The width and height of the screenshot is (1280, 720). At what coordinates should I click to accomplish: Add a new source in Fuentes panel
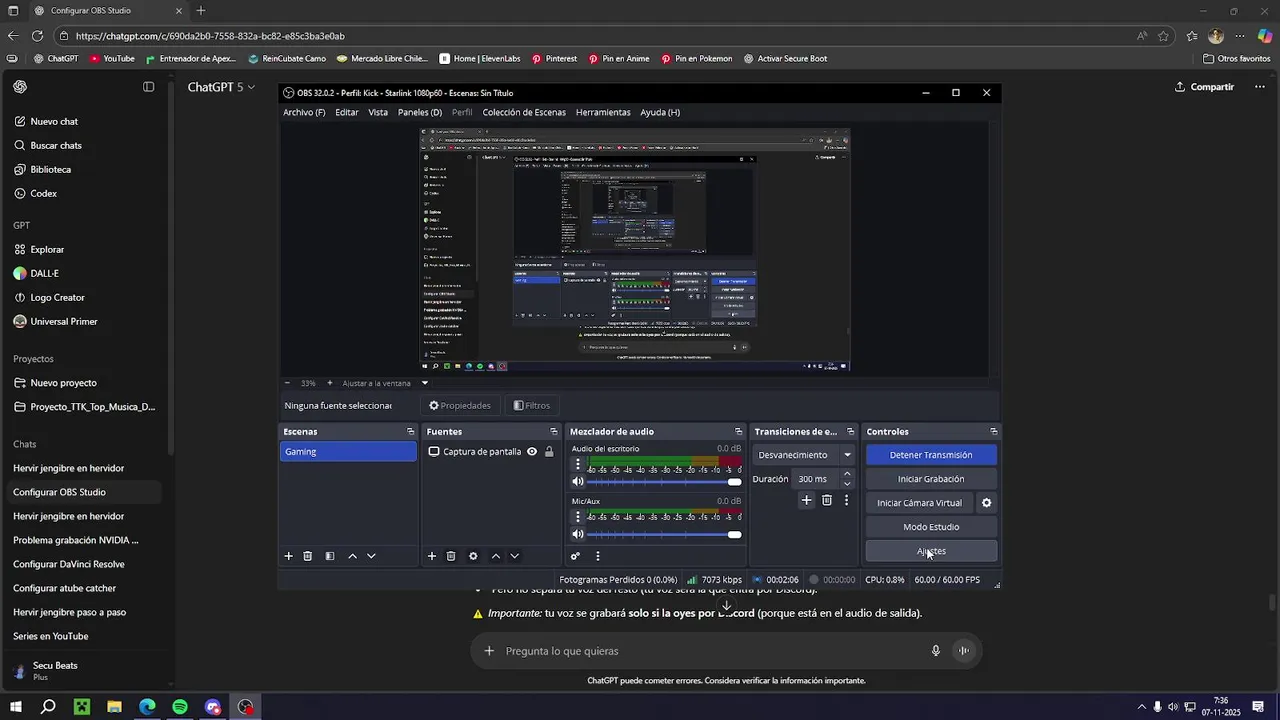coord(432,556)
